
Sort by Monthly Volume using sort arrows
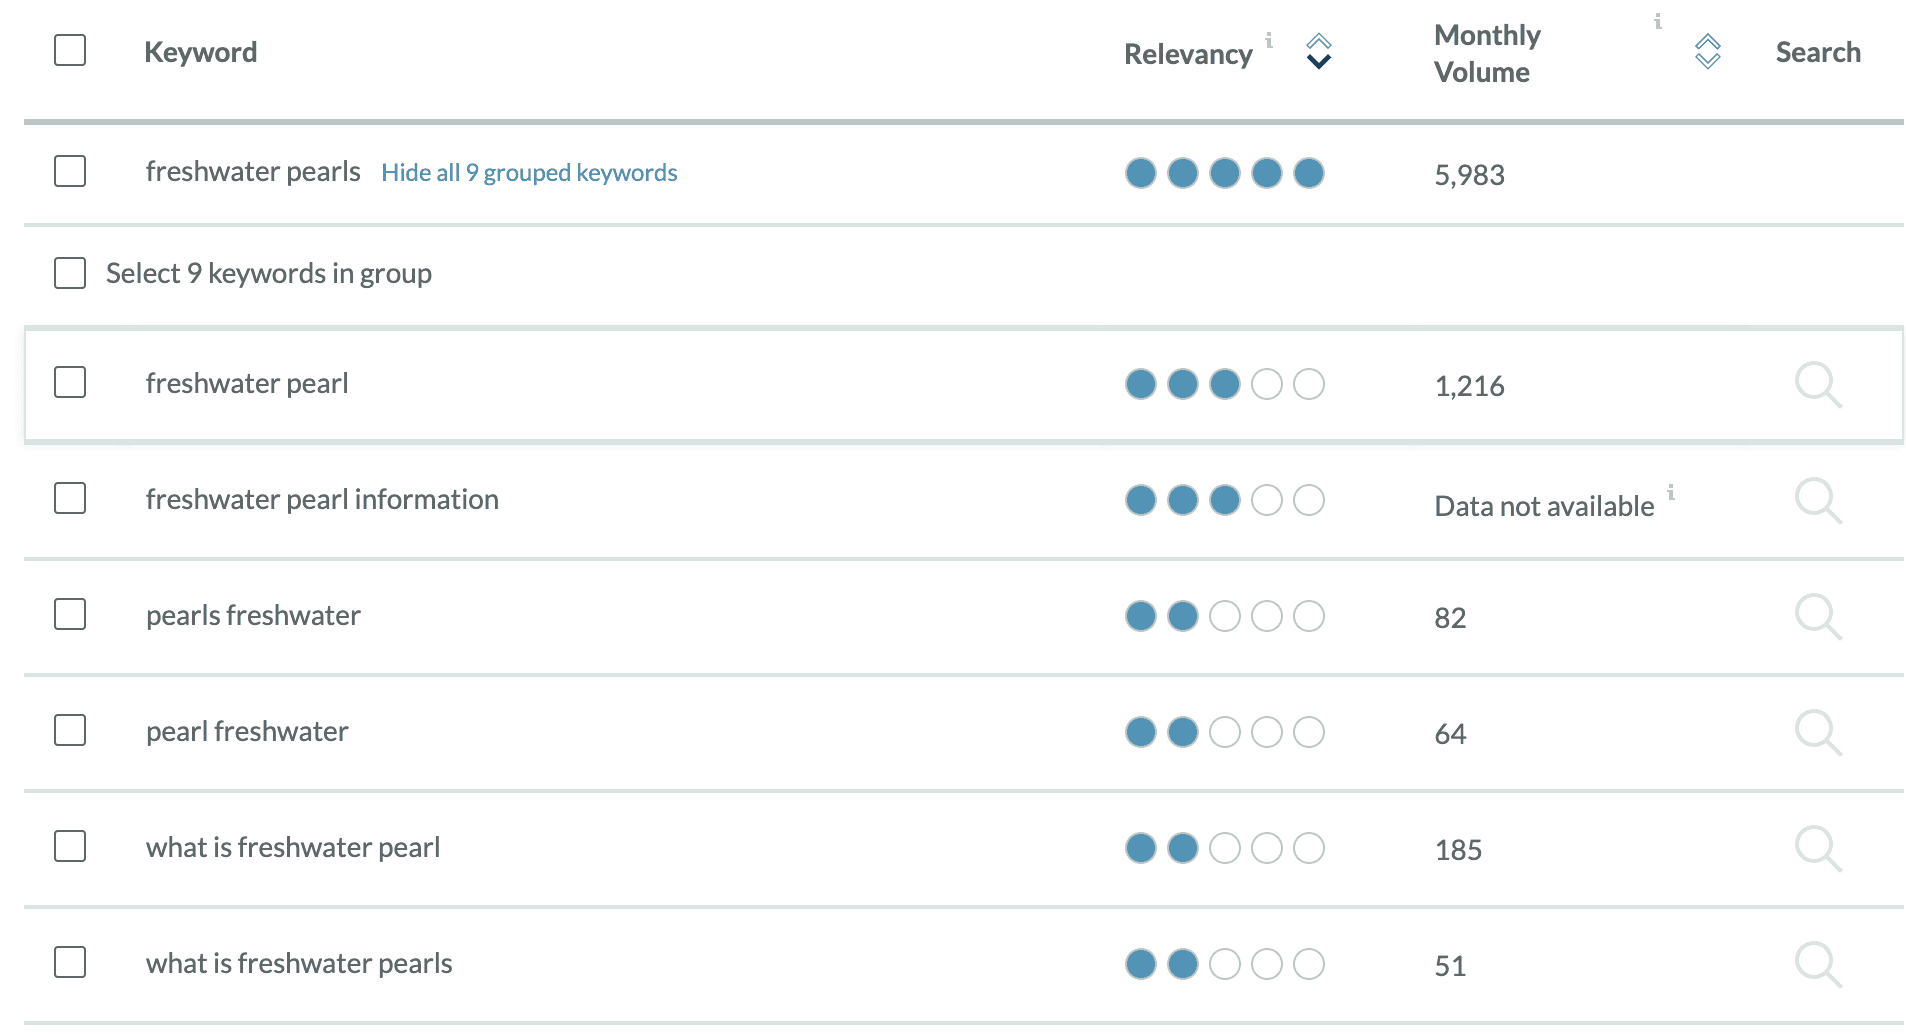(1708, 51)
